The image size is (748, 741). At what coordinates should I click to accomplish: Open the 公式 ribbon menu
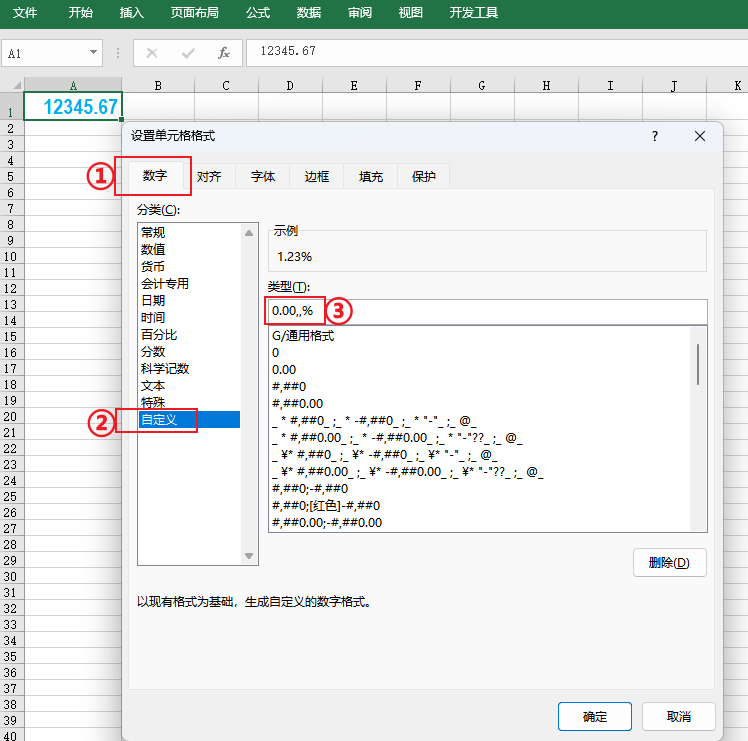click(258, 13)
